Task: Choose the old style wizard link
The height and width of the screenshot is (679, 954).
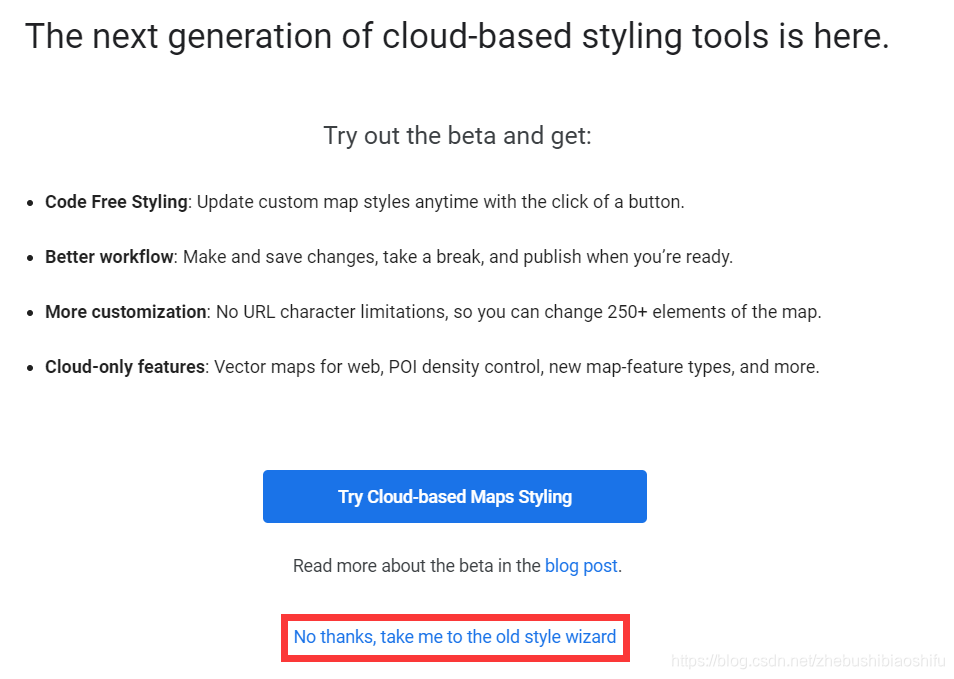Action: [455, 637]
